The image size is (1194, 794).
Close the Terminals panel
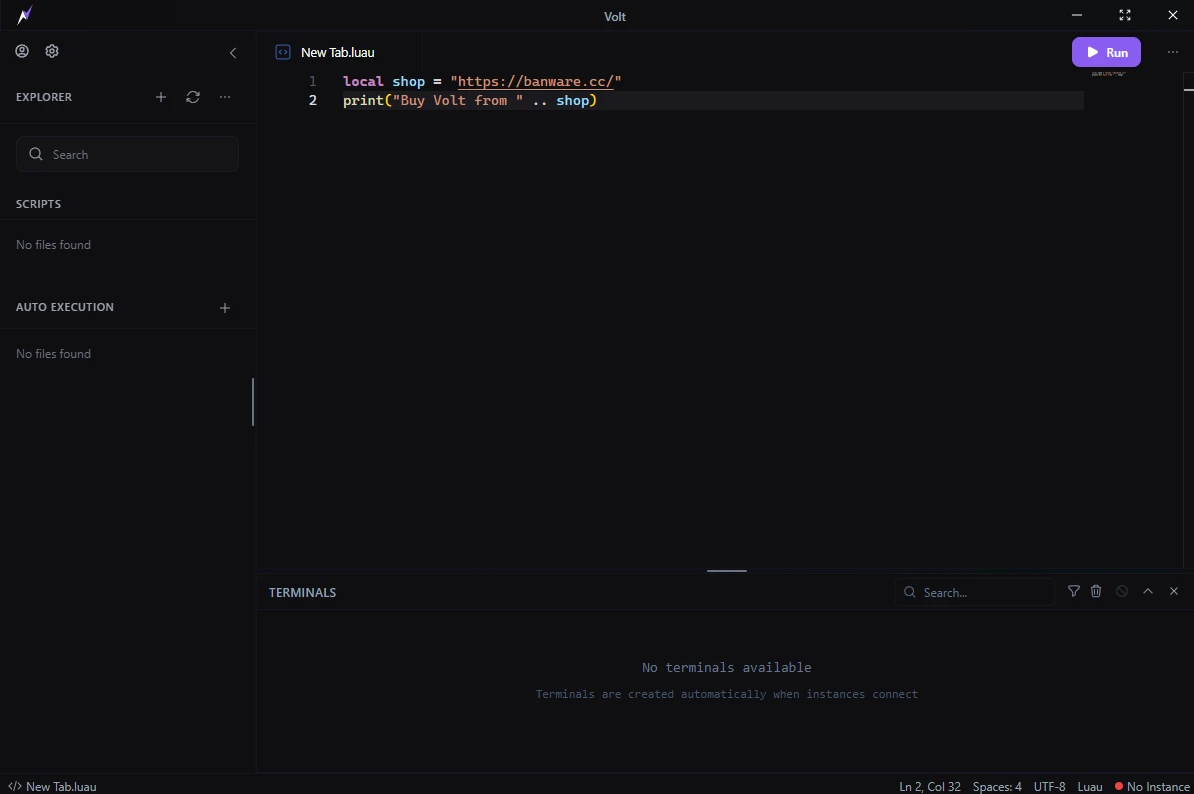1173,591
